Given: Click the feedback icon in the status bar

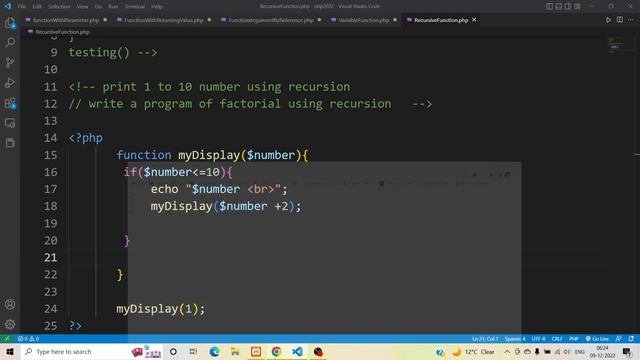Looking at the screenshot, I should (619, 339).
